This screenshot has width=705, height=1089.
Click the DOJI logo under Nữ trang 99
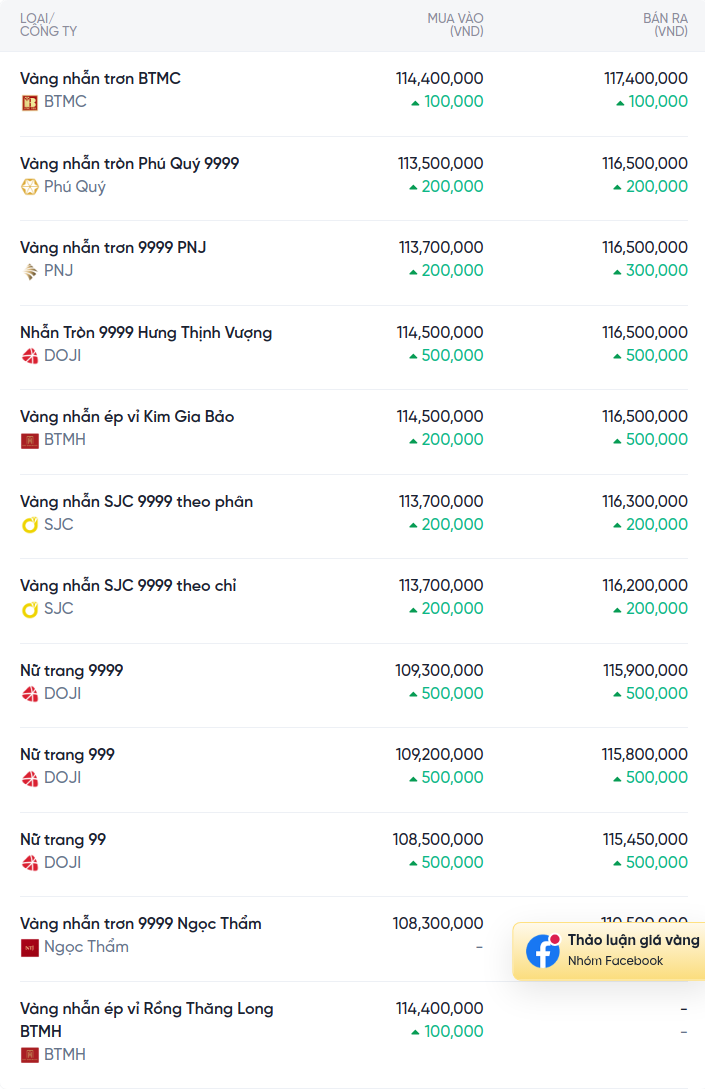(x=29, y=863)
